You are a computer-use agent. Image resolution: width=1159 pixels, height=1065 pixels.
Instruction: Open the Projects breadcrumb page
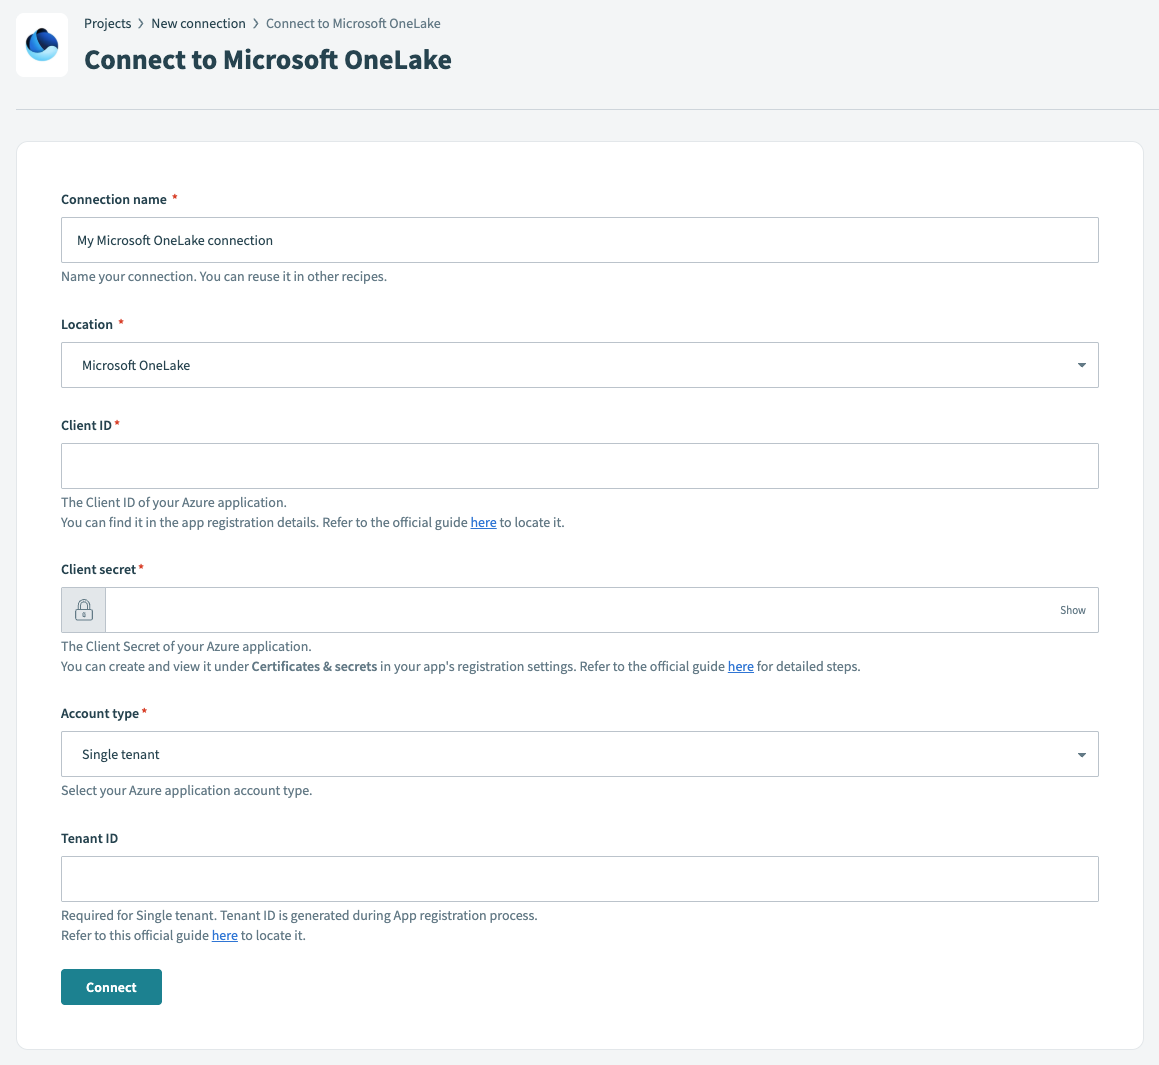[x=108, y=23]
